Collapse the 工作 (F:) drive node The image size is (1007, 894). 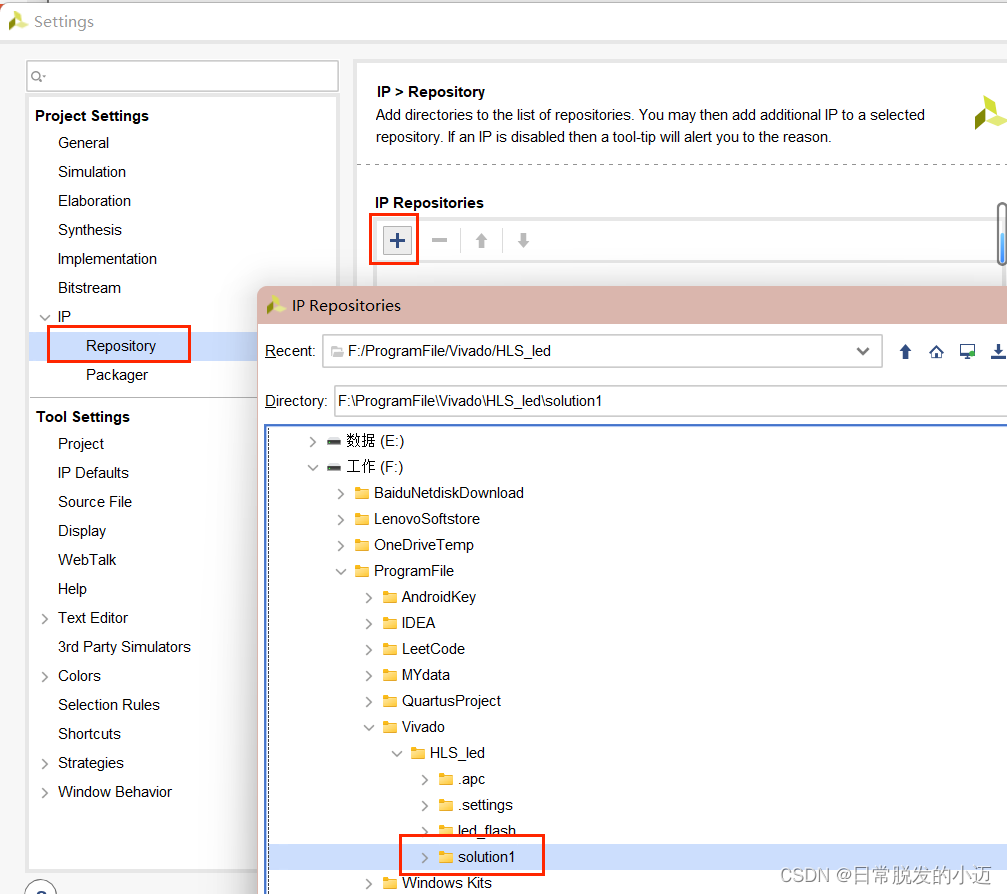(x=312, y=467)
